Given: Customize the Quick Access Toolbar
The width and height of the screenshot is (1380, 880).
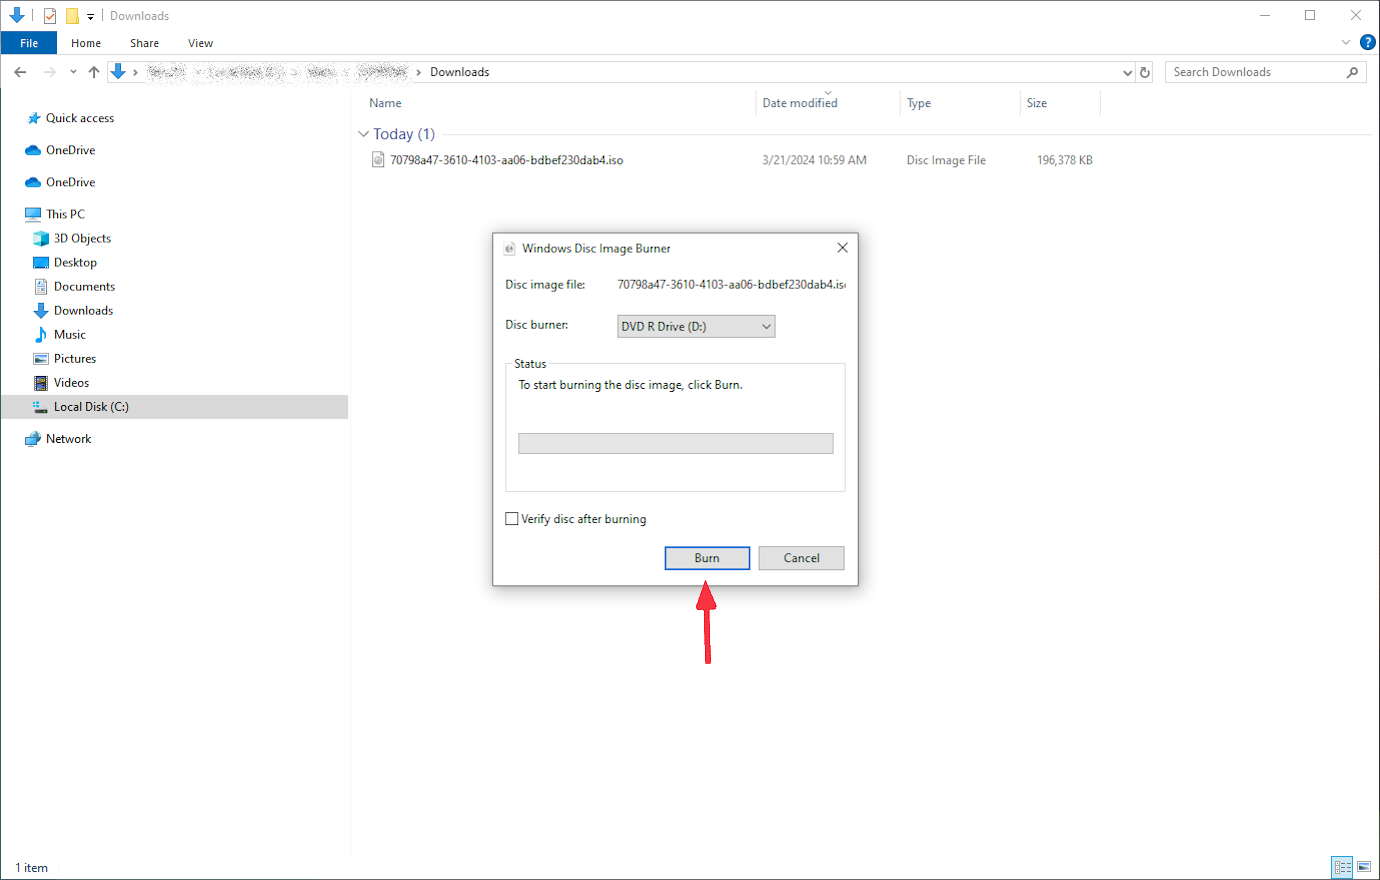Looking at the screenshot, I should pyautogui.click(x=89, y=15).
